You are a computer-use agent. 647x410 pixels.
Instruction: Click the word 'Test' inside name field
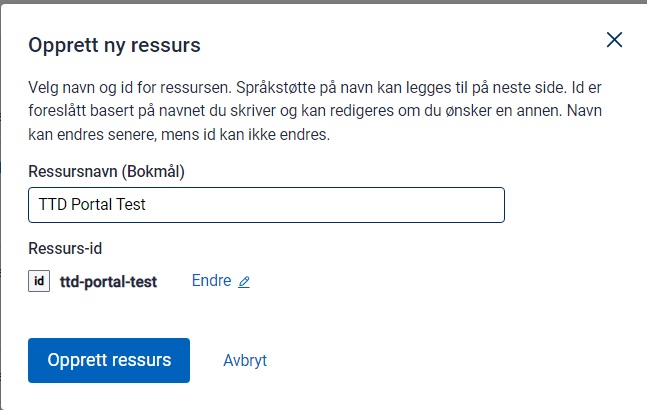tap(130, 204)
